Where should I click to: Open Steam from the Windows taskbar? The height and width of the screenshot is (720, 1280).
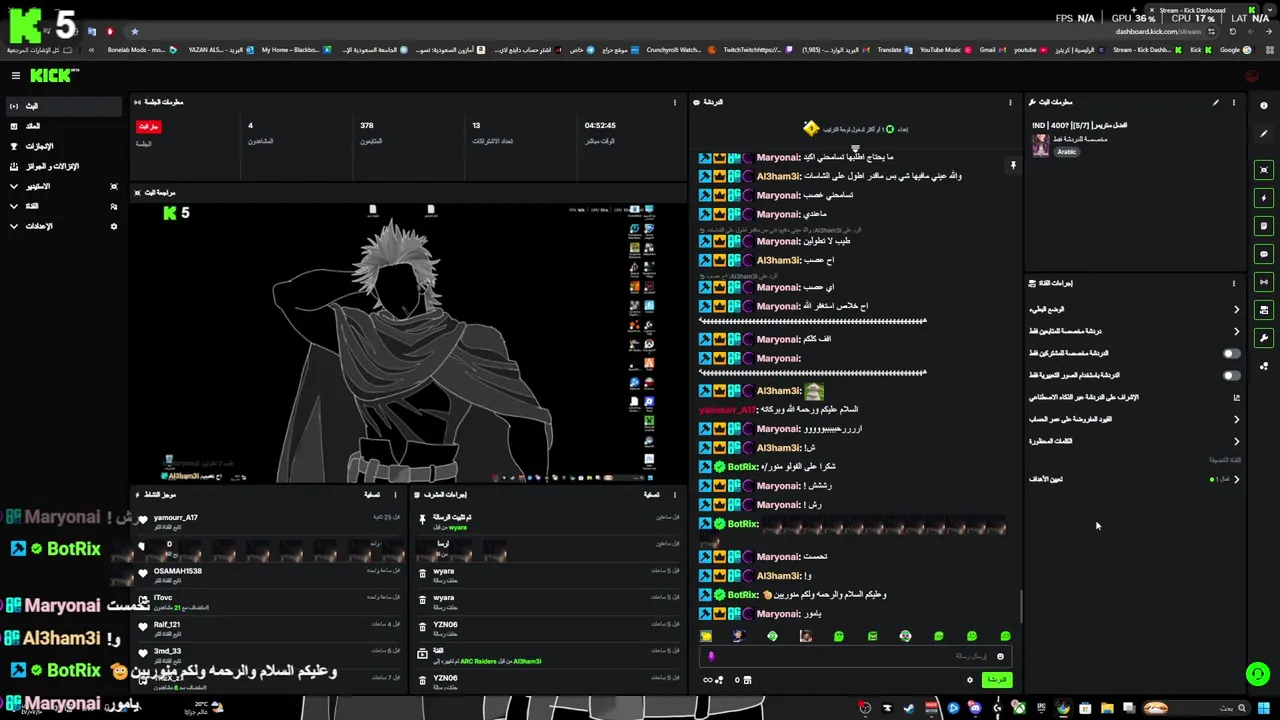(909, 708)
